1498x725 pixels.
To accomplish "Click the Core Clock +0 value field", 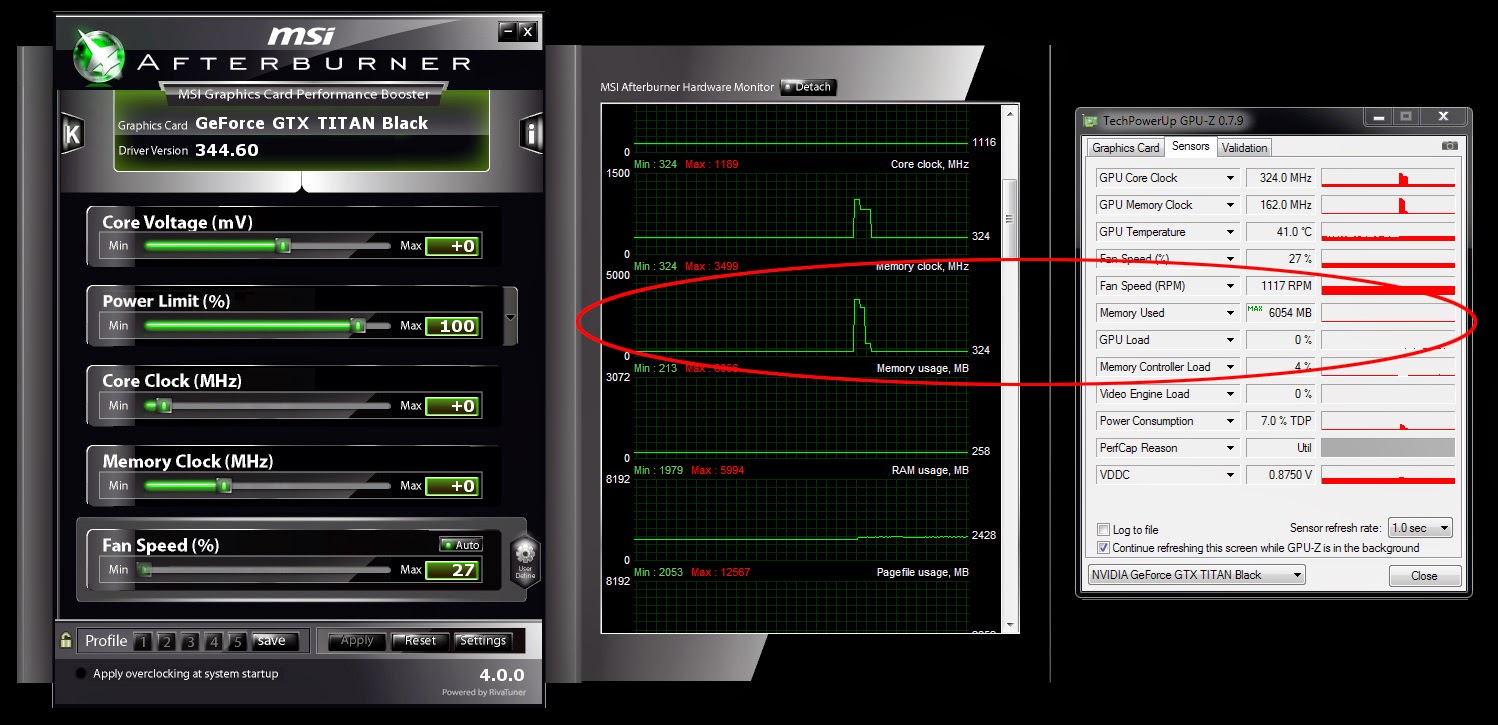I will point(453,406).
